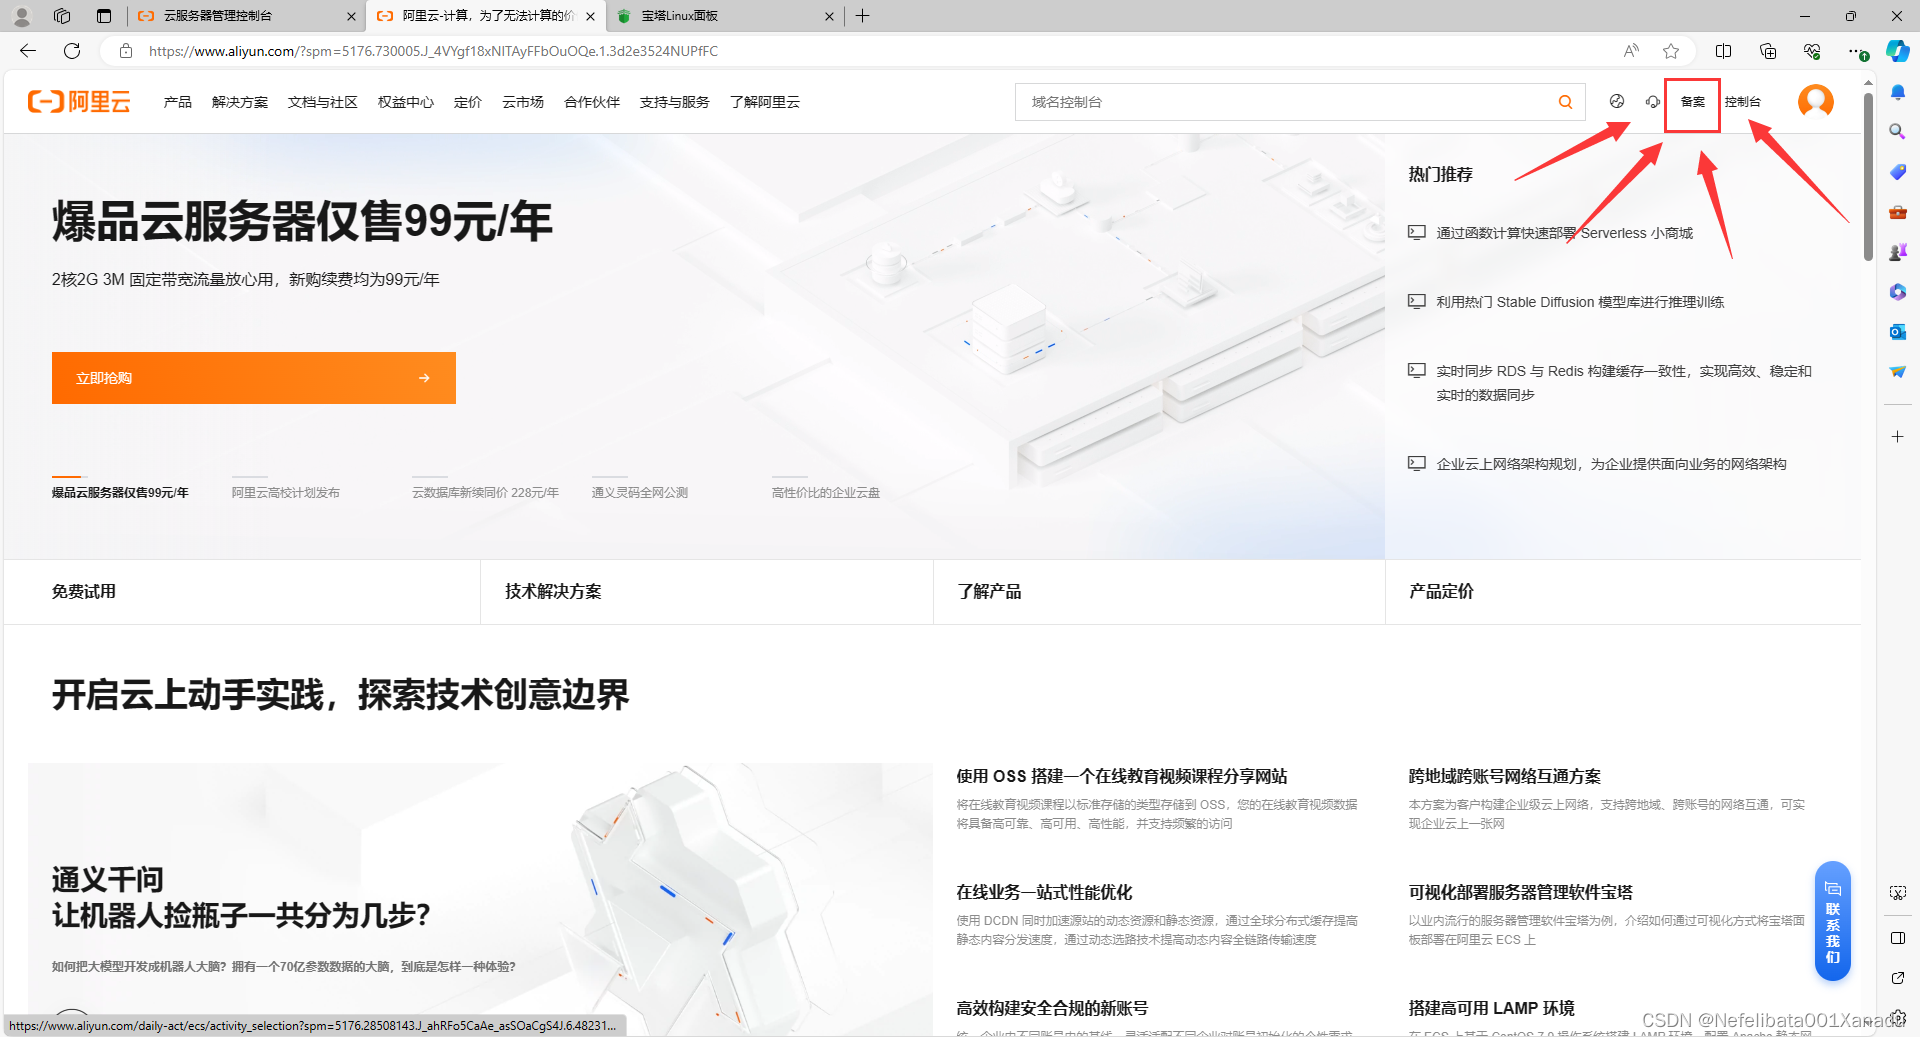
Task: Open the tab actions menu icon
Action: 104,16
